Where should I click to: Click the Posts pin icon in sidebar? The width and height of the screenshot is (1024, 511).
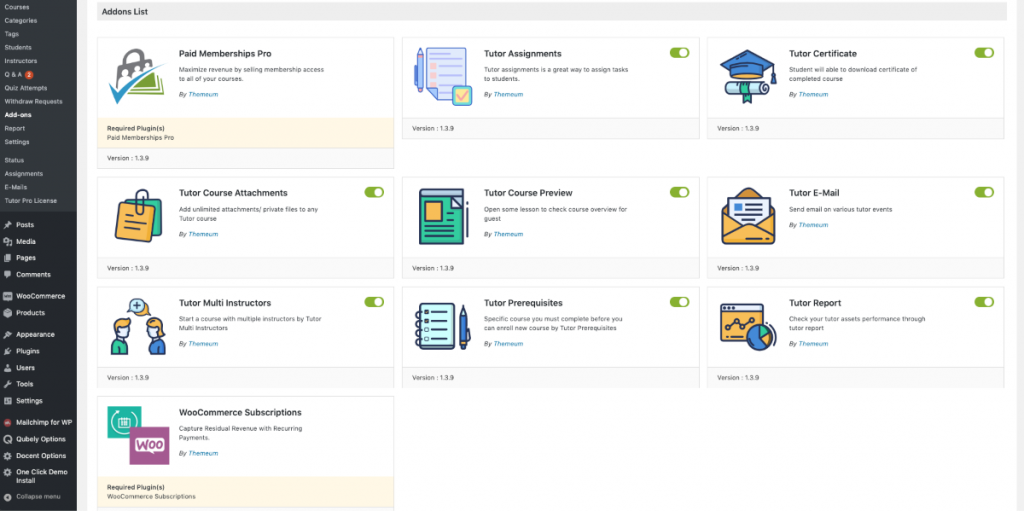click(8, 225)
